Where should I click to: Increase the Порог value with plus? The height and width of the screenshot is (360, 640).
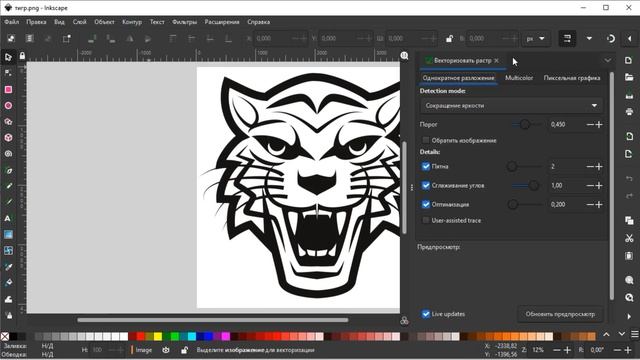pos(599,124)
